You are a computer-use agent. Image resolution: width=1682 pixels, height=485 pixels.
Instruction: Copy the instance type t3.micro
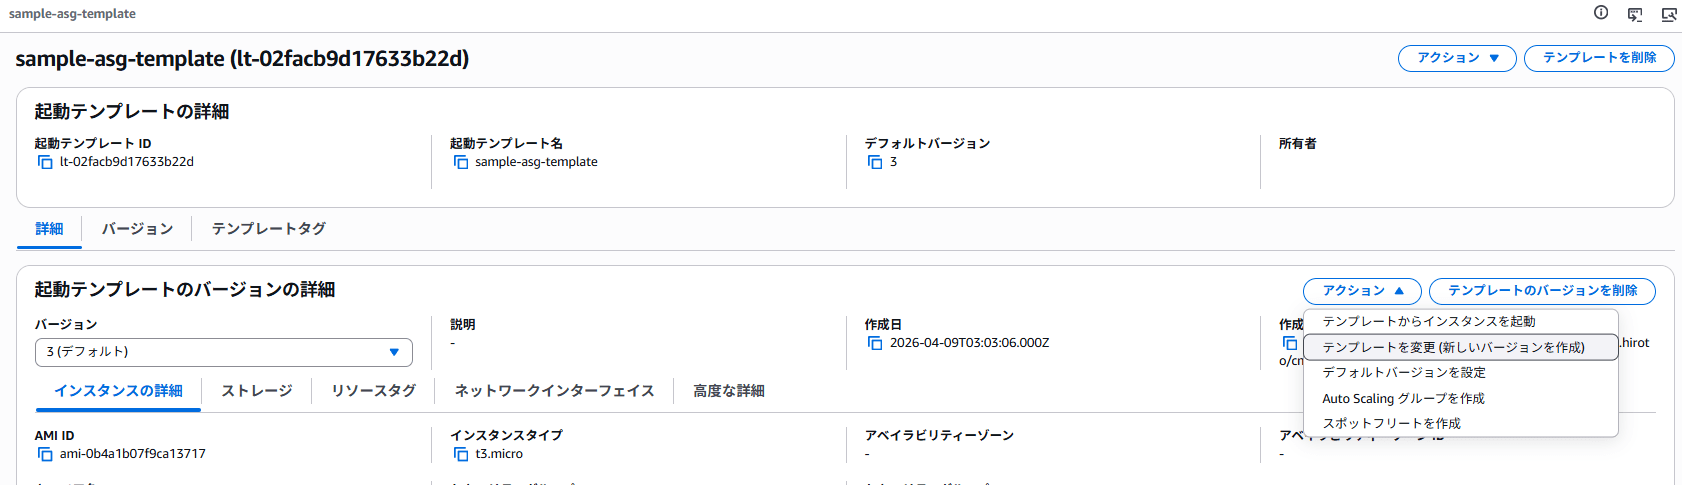tap(461, 454)
